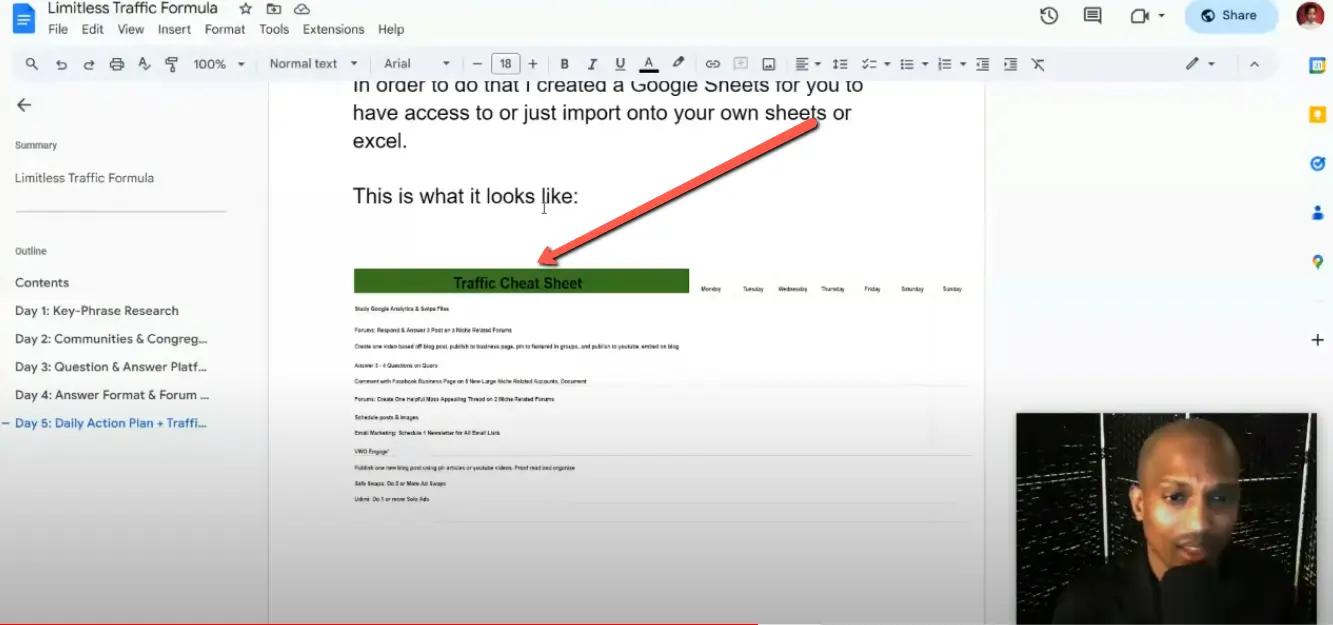This screenshot has height=625, width=1333.
Task: Open the 100% zoom dropdown
Action: click(x=218, y=64)
